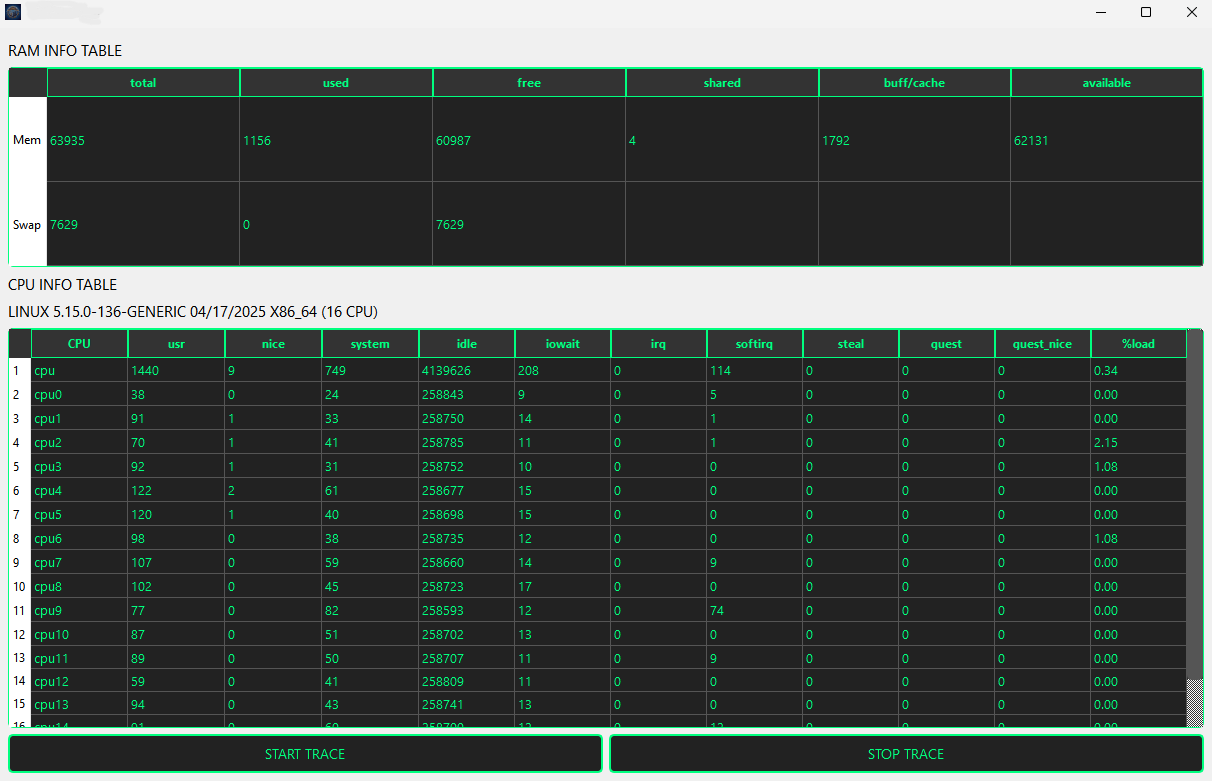Minimize the window
The height and width of the screenshot is (781, 1212).
[x=1100, y=13]
